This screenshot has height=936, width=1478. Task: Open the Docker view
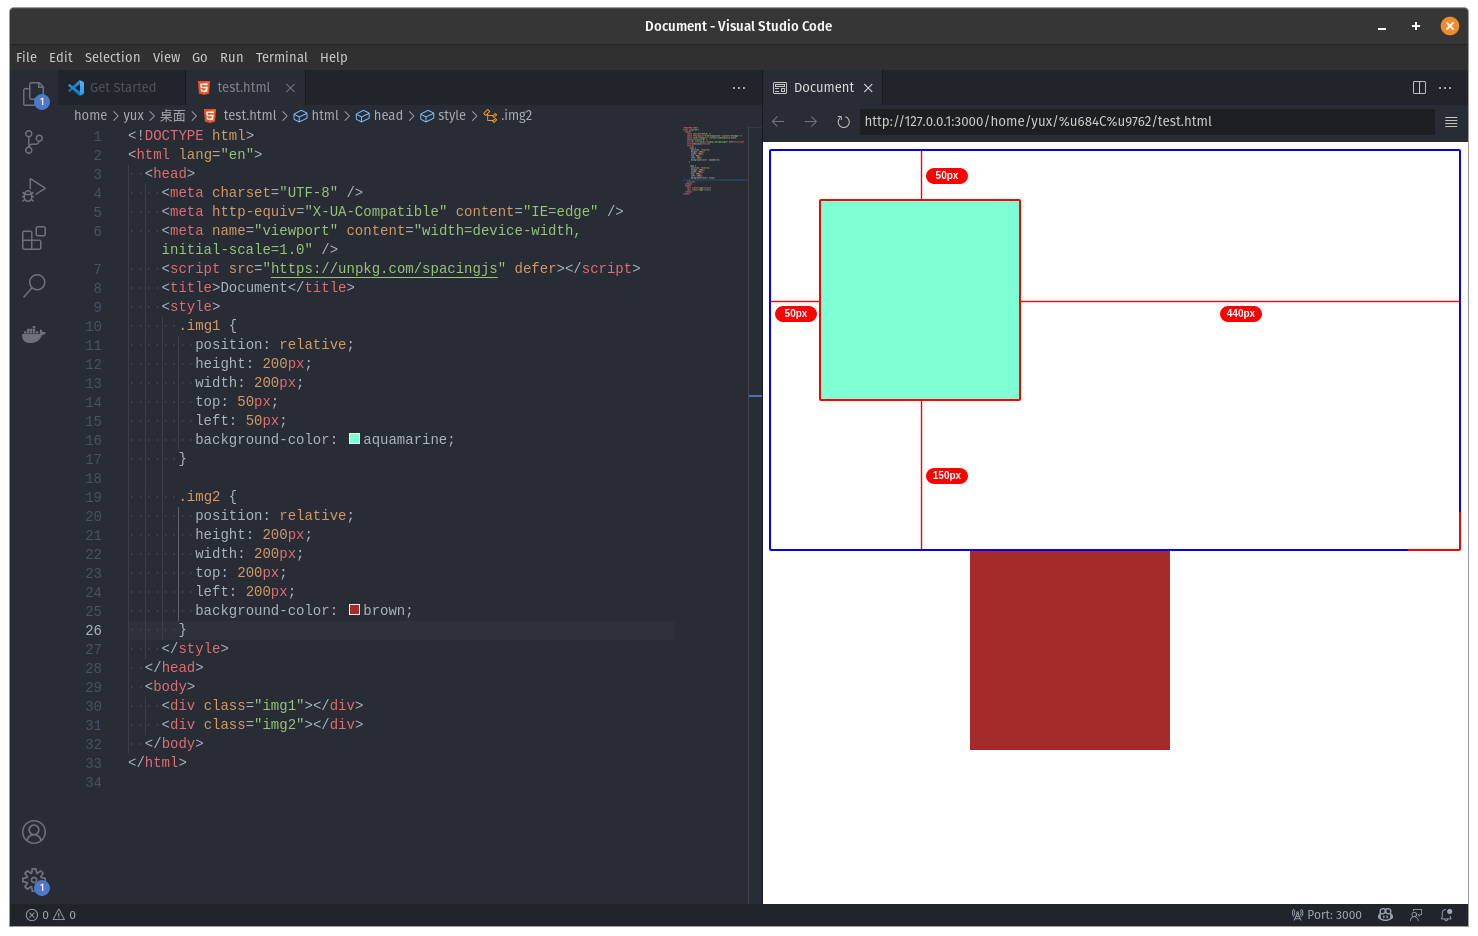[x=34, y=334]
